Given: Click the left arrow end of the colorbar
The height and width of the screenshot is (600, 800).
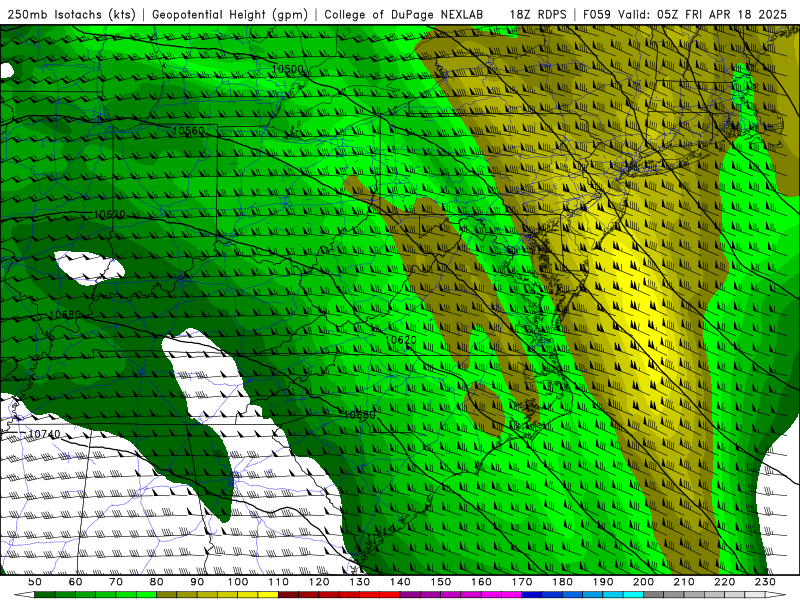Looking at the screenshot, I should [24, 595].
